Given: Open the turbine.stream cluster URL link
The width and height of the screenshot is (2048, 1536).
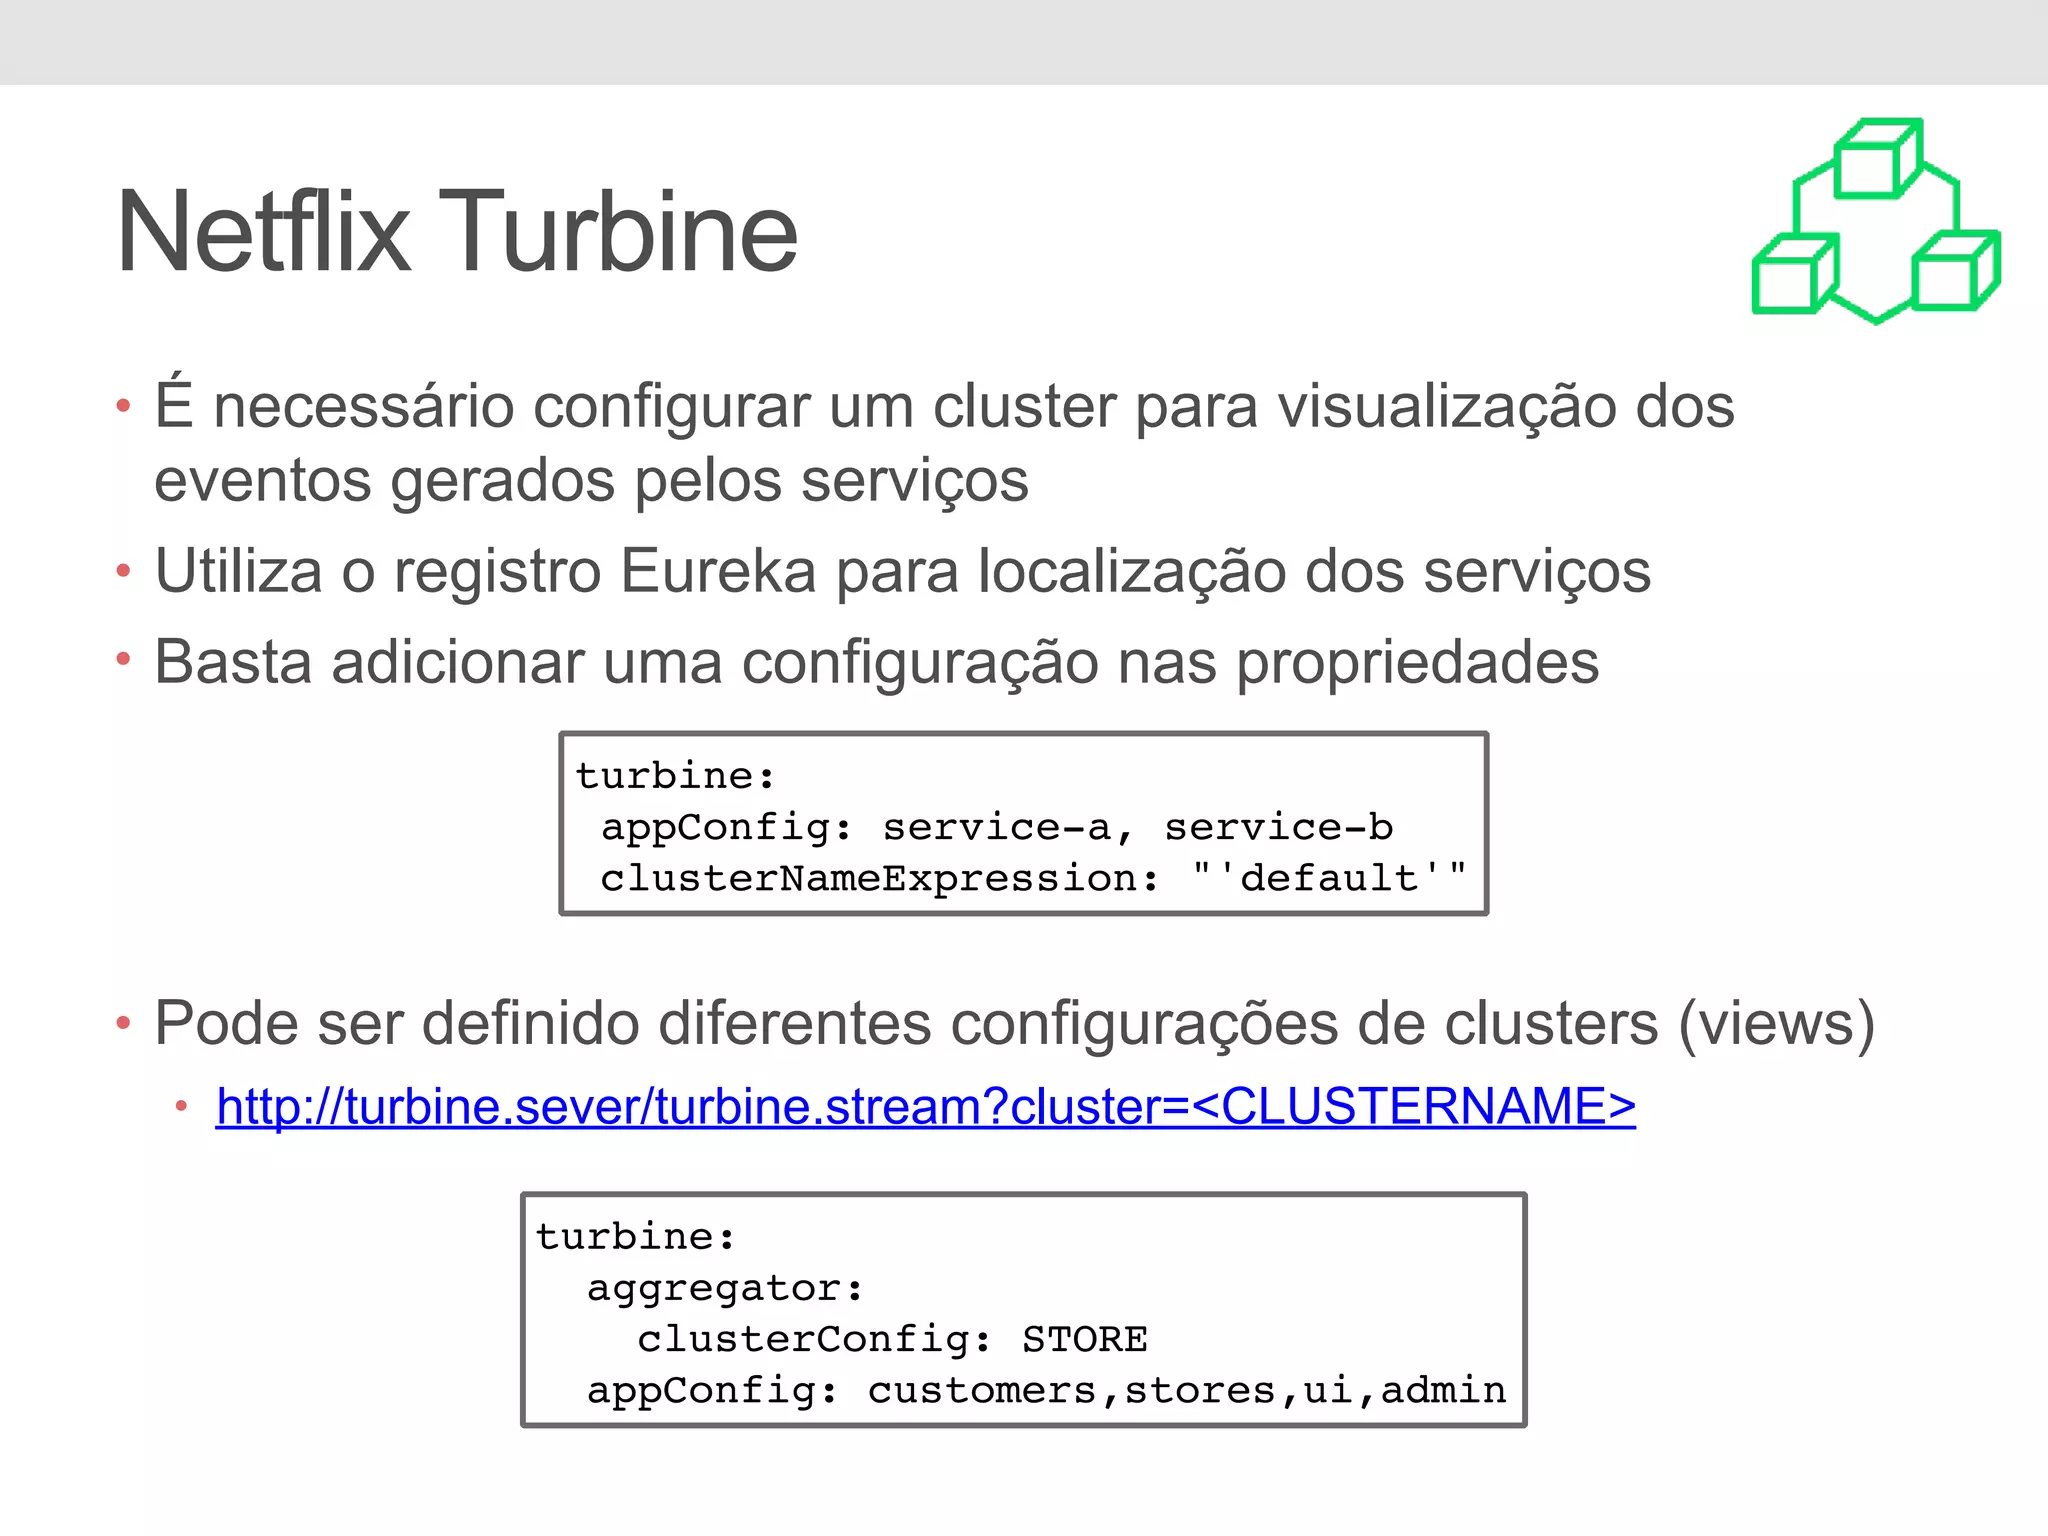Looking at the screenshot, I should 926,1107.
